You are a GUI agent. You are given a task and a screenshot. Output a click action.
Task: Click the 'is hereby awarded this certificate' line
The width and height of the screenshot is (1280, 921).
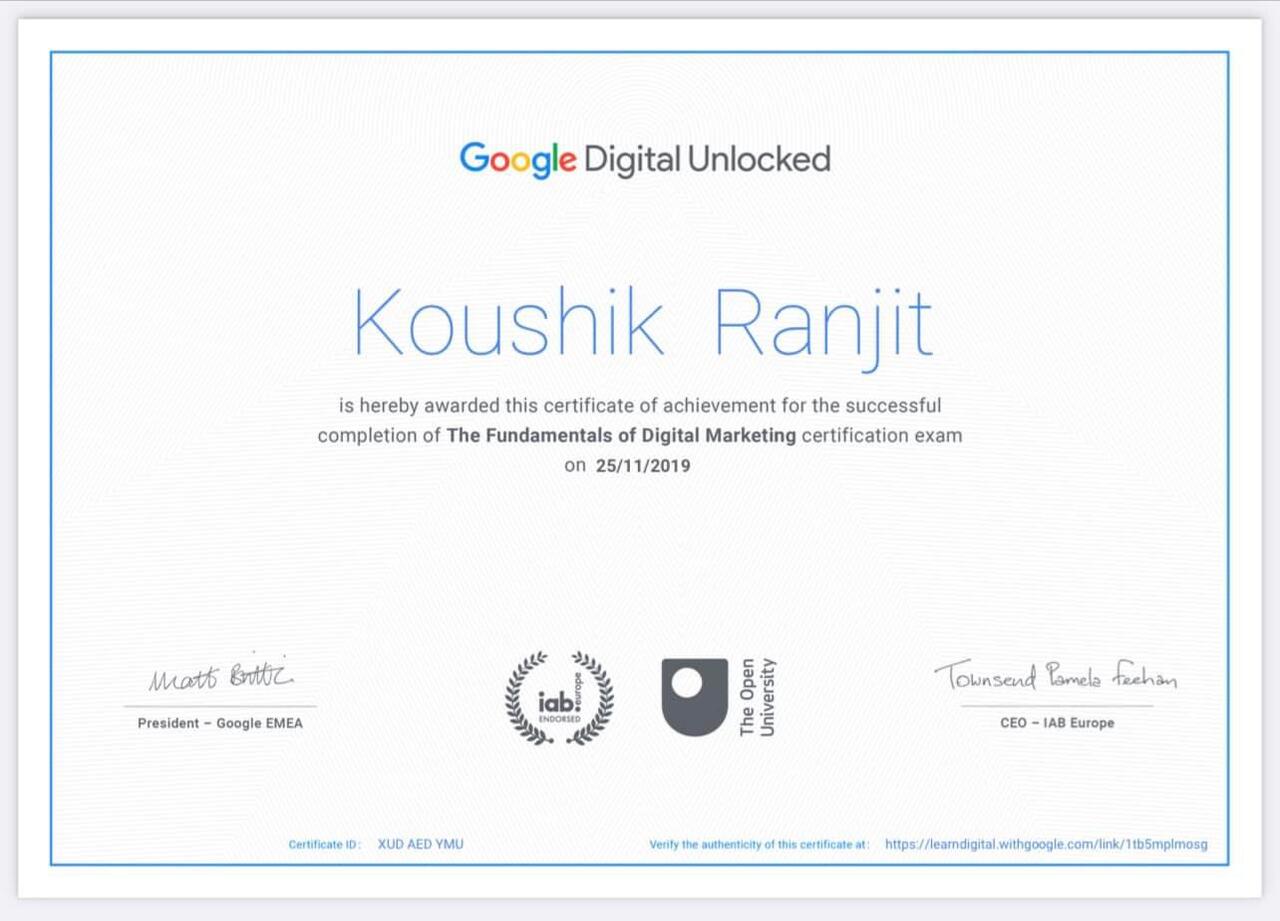[640, 406]
